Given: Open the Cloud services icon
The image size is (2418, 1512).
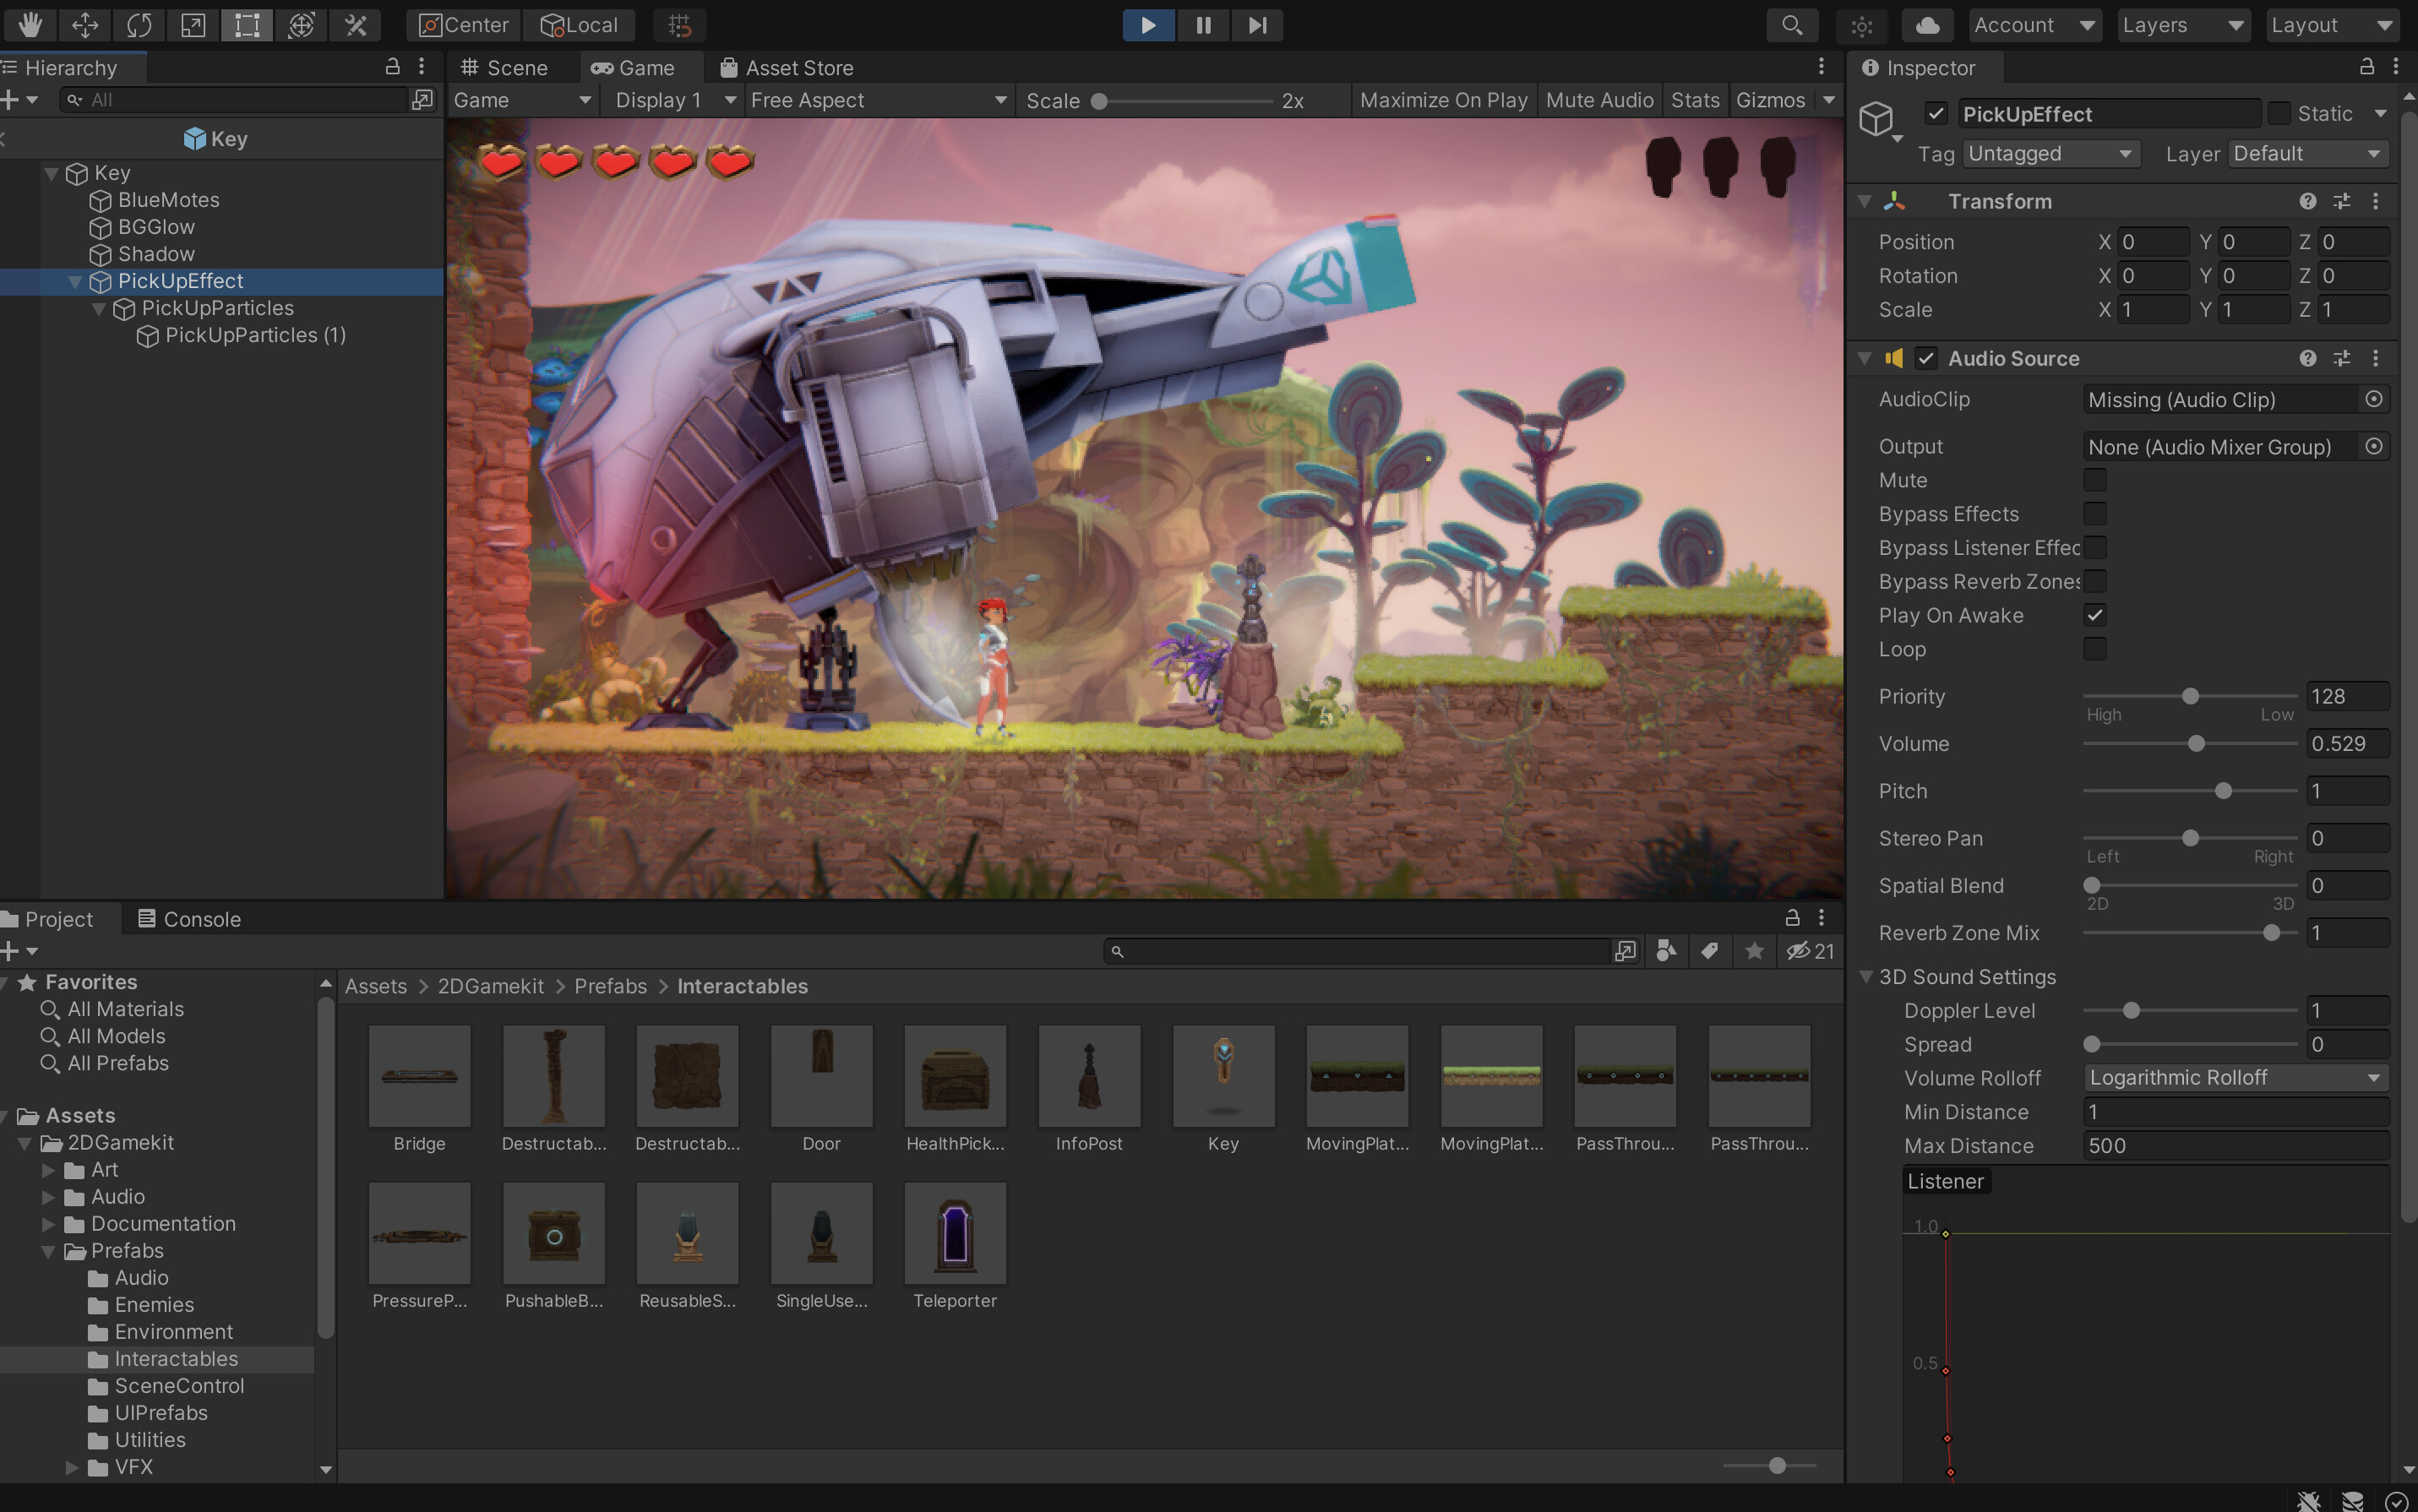Looking at the screenshot, I should [x=1927, y=25].
